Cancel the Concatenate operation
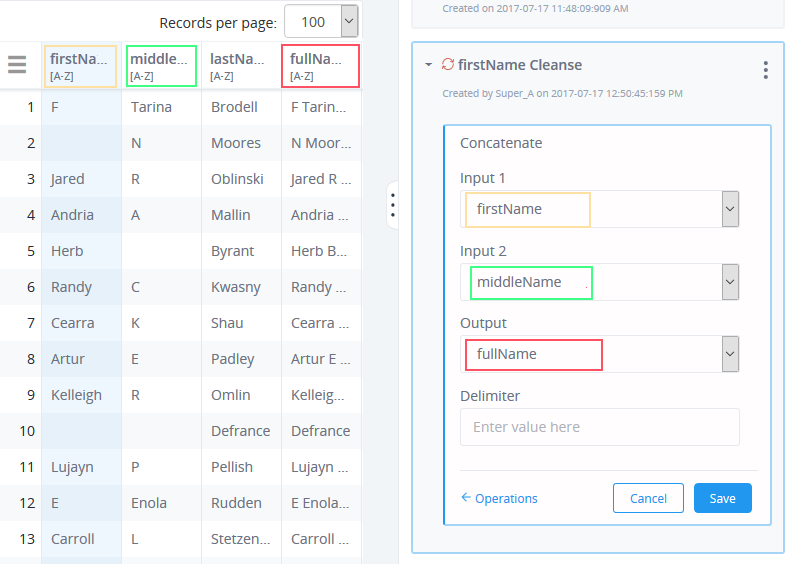Viewport: 790px width, 564px height. (648, 498)
